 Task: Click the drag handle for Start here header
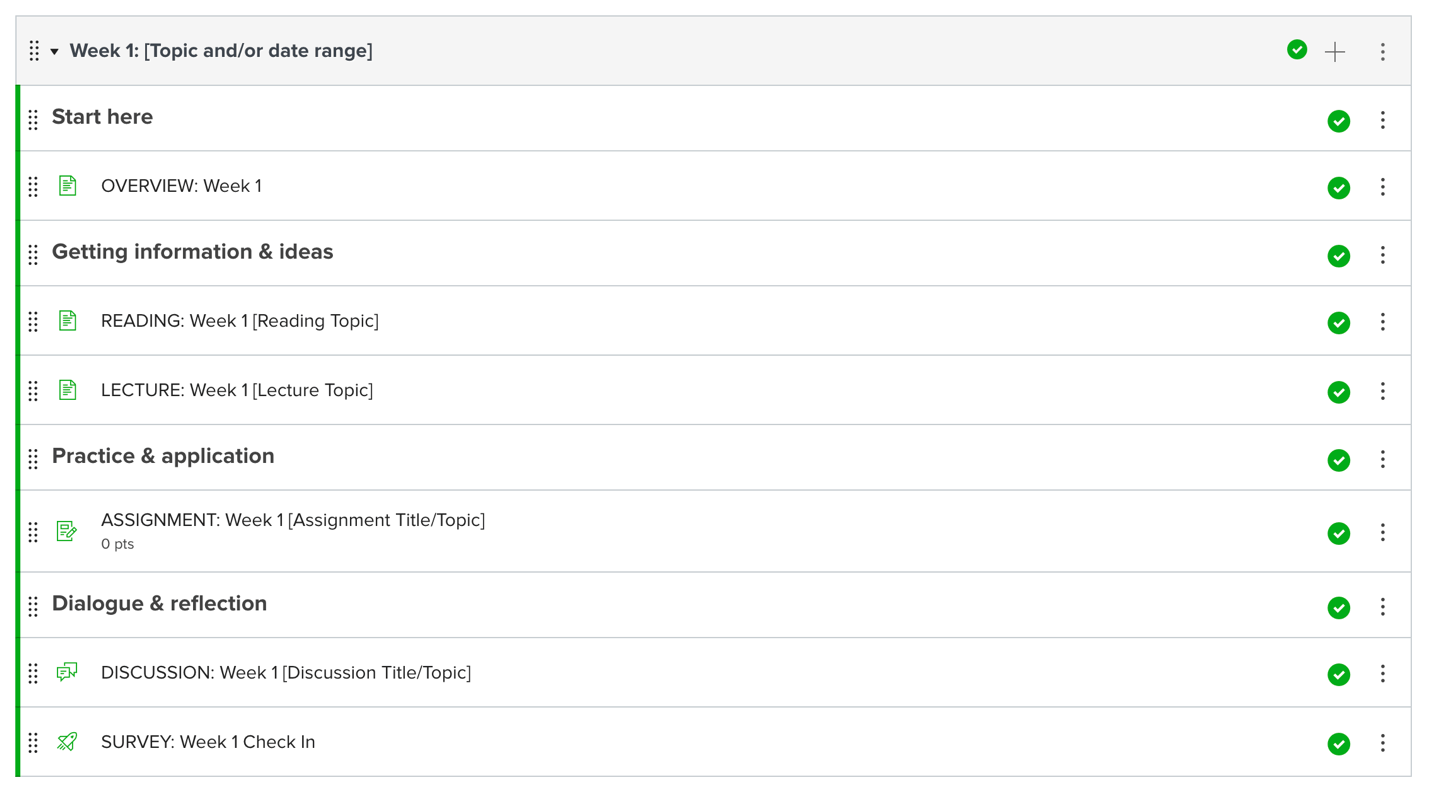[33, 120]
